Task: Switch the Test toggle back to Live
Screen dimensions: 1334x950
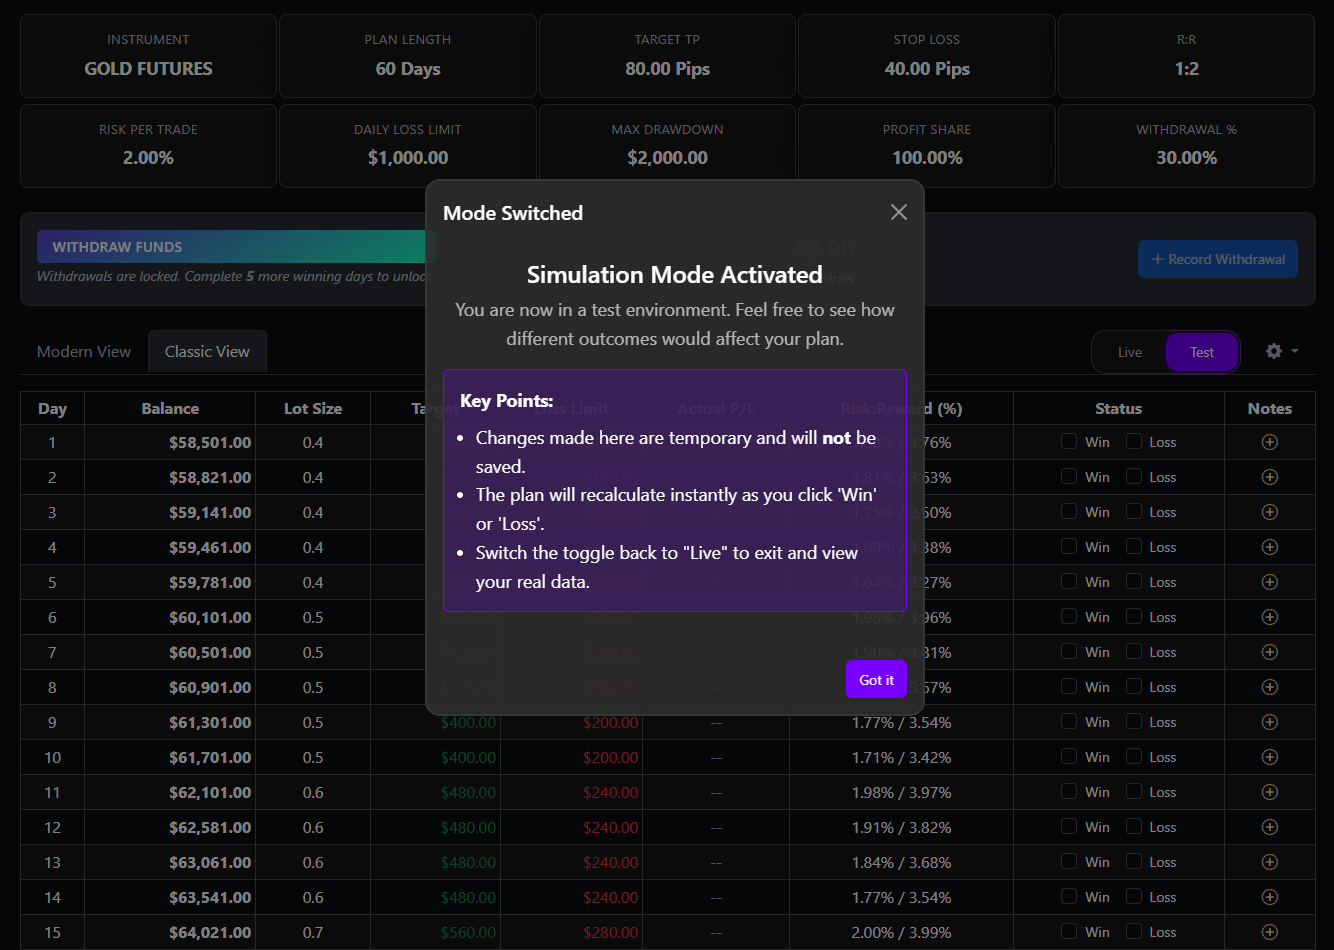Action: click(1129, 351)
